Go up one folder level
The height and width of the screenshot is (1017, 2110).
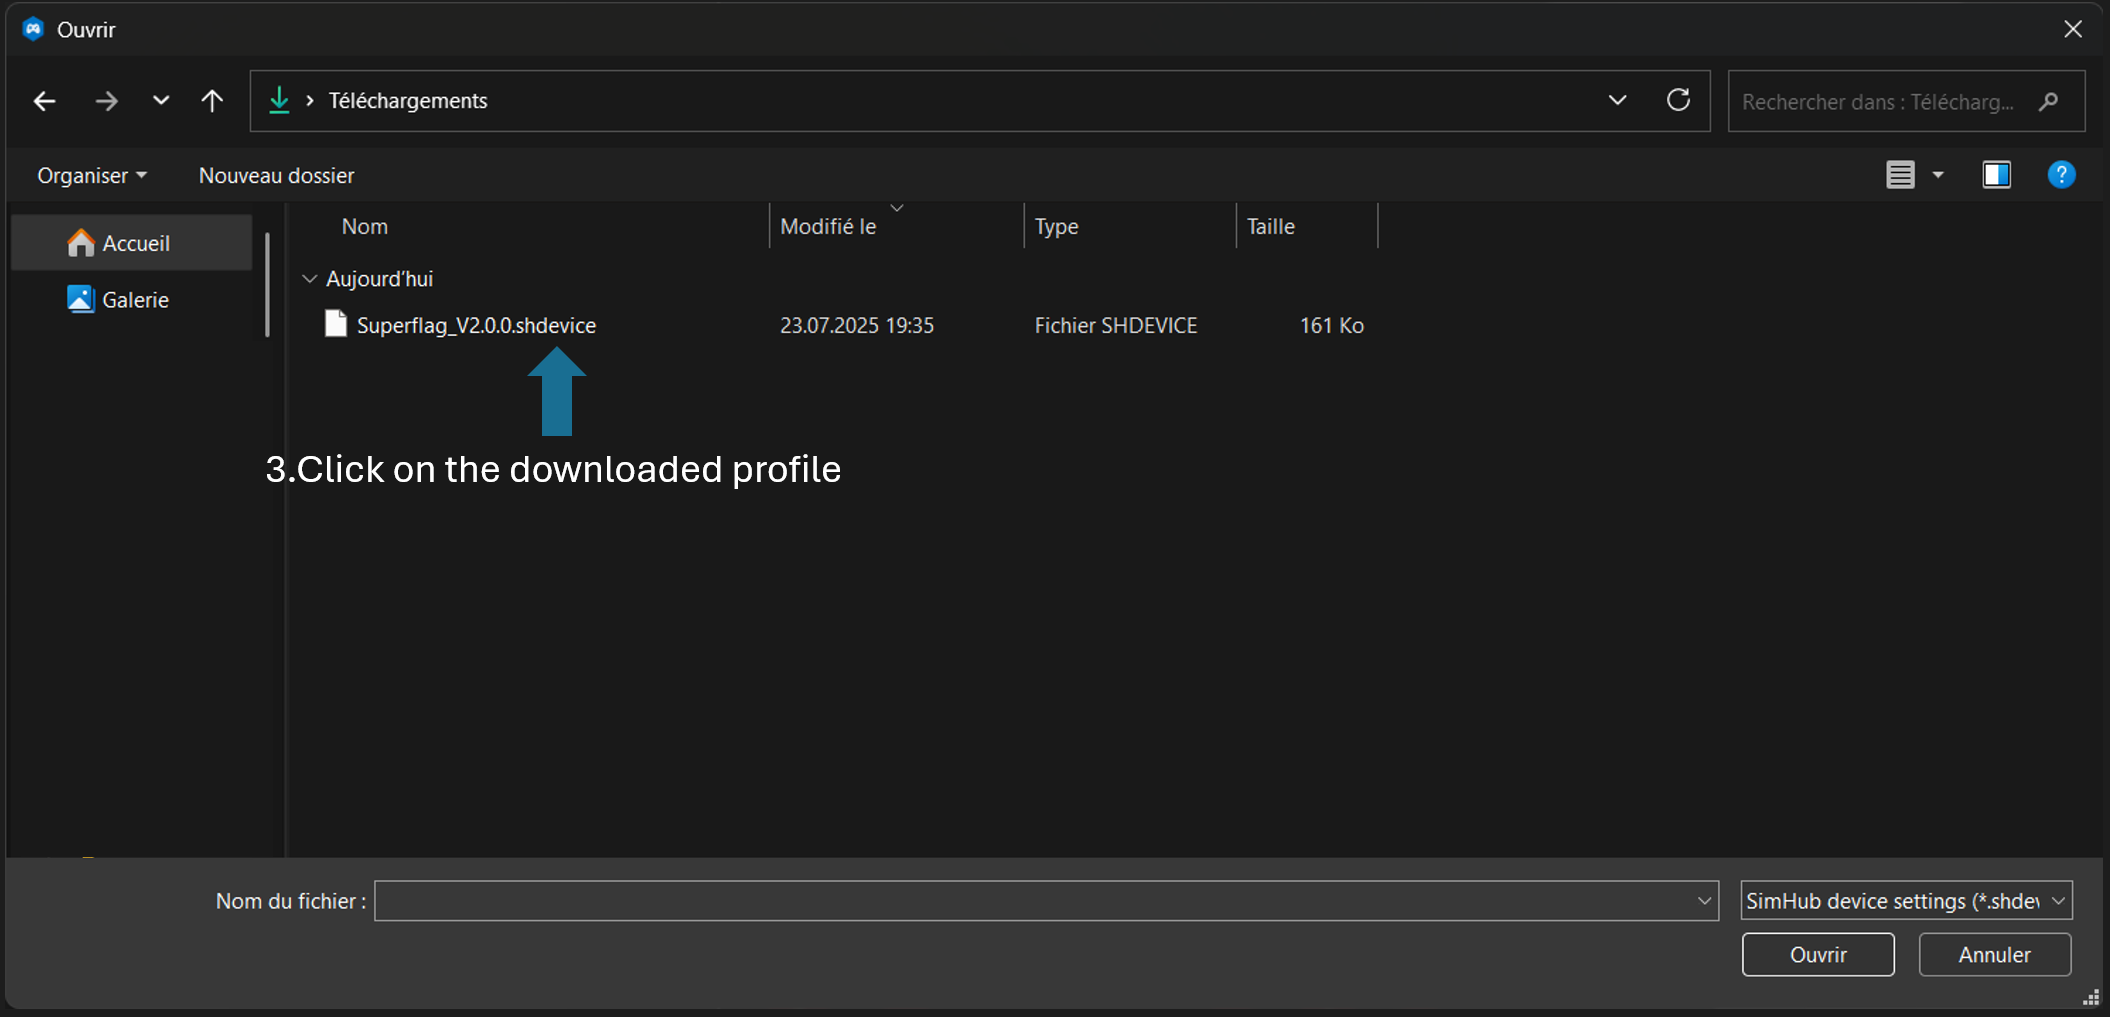[212, 101]
